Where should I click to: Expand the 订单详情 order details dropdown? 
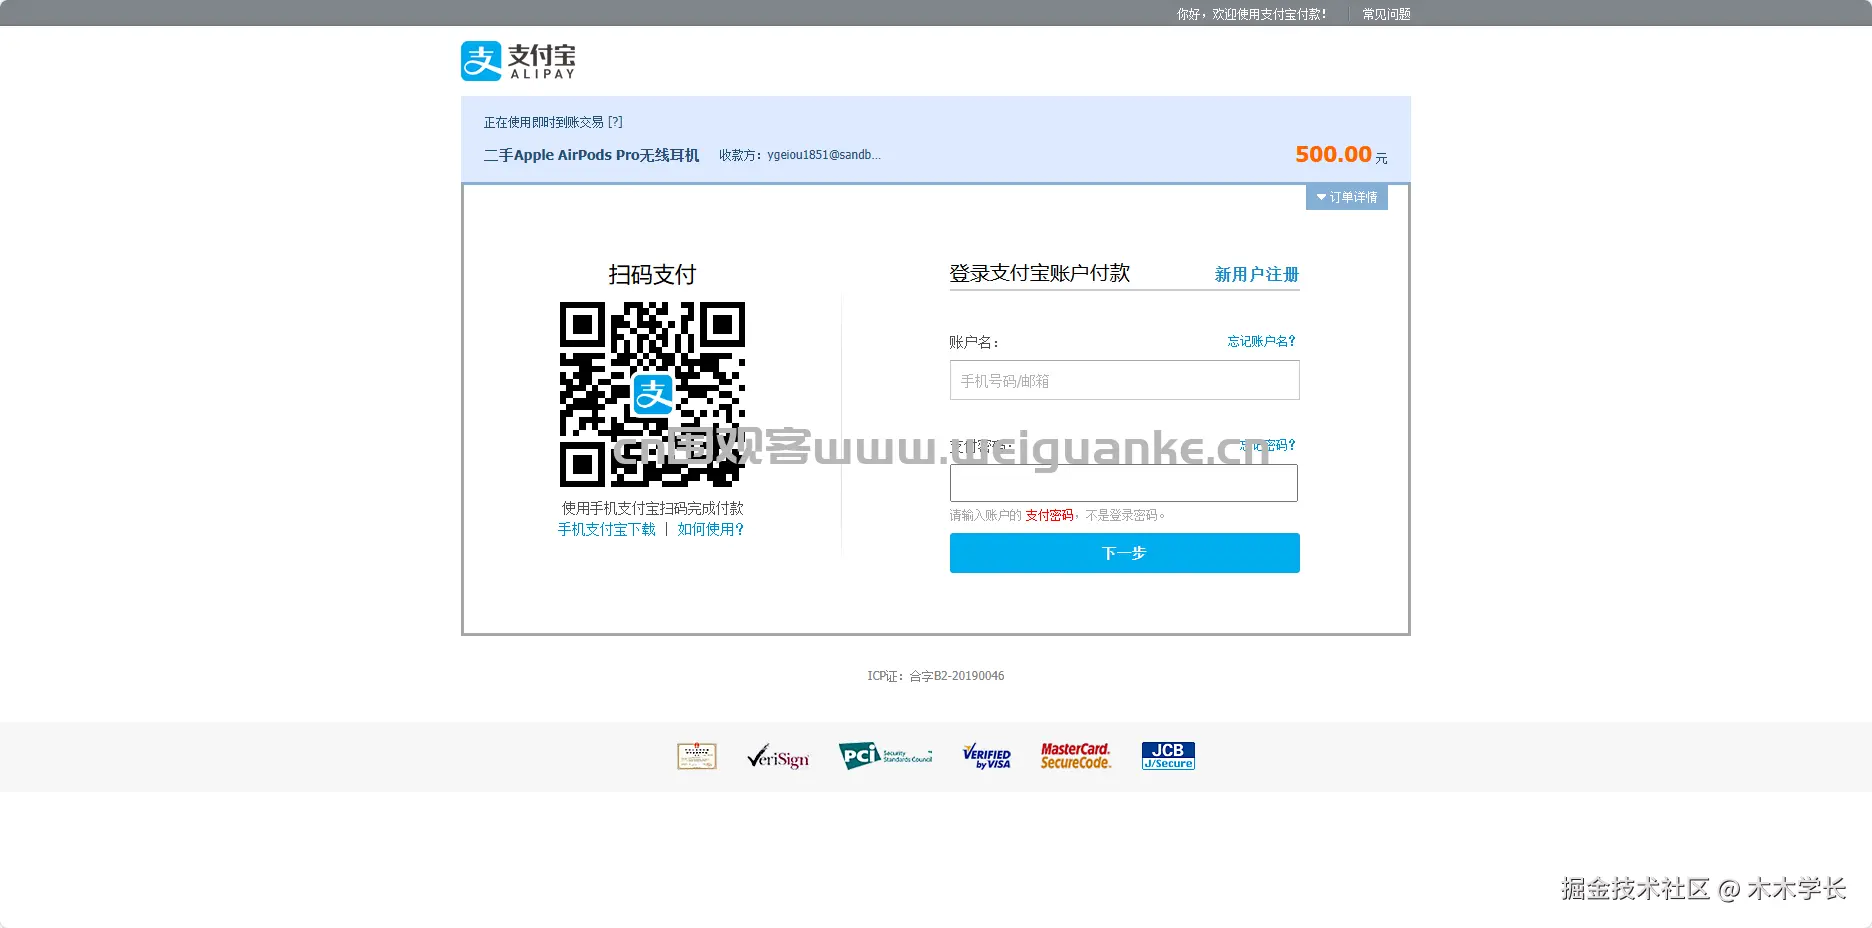pyautogui.click(x=1347, y=197)
